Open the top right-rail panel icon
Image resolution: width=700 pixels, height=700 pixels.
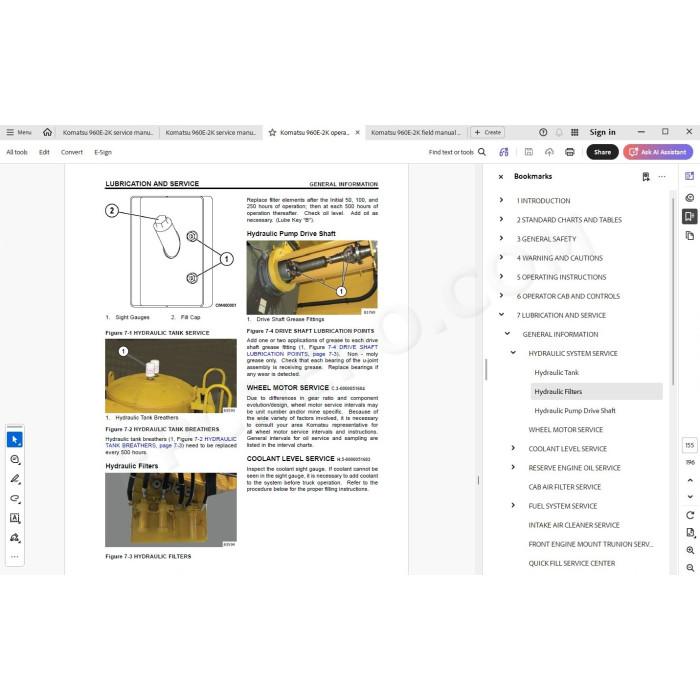click(x=689, y=176)
